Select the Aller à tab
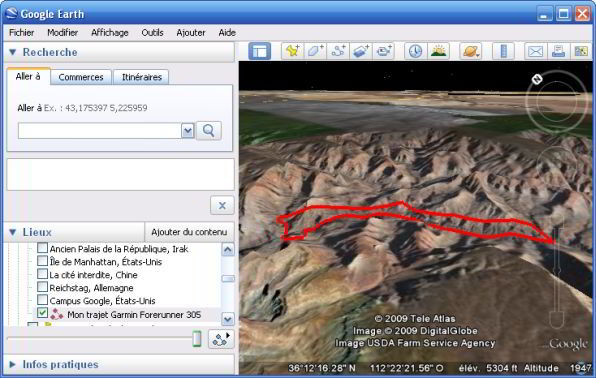 click(28, 76)
